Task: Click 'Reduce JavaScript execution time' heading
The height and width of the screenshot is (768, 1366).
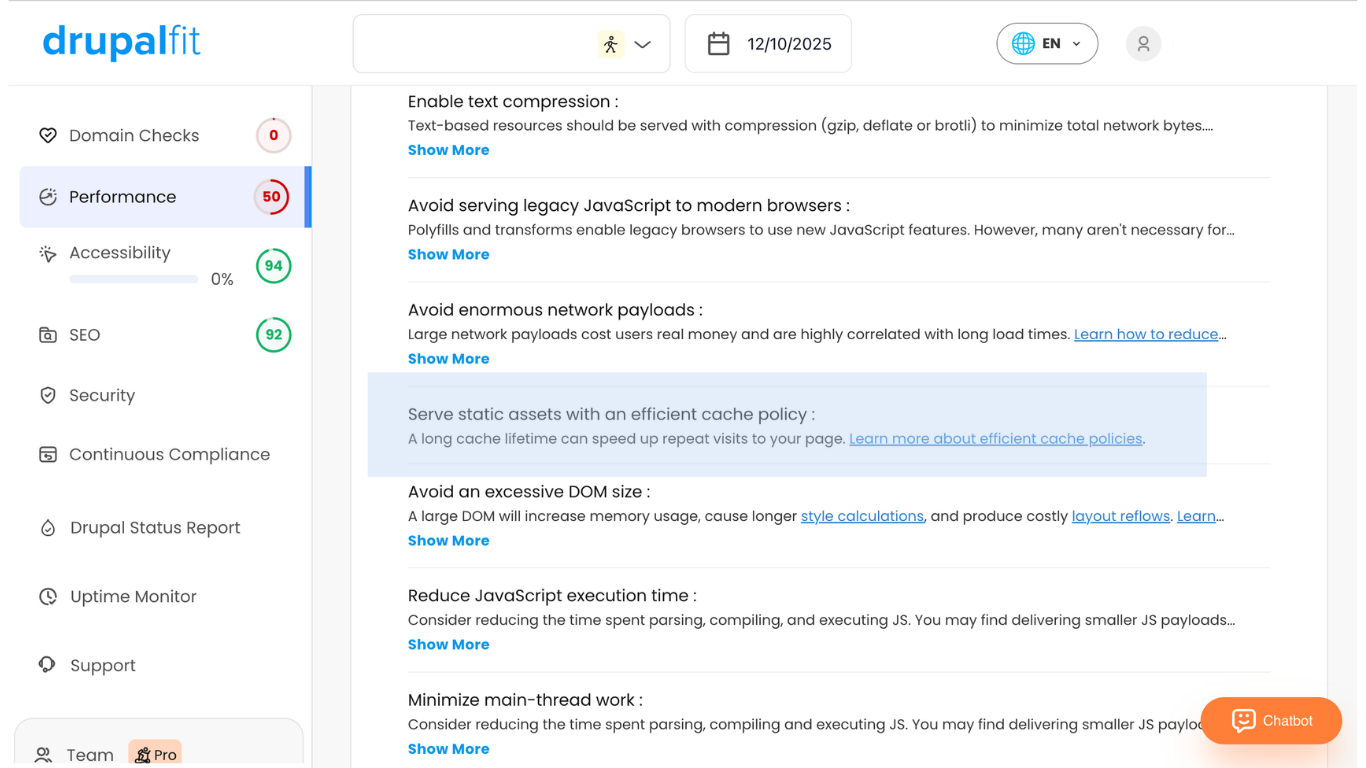Action: pos(552,595)
